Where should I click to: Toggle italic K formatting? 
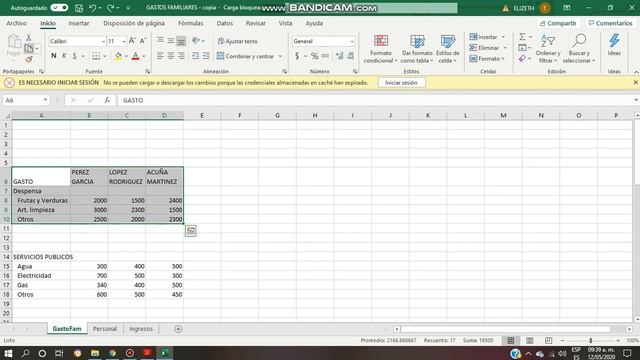64,56
